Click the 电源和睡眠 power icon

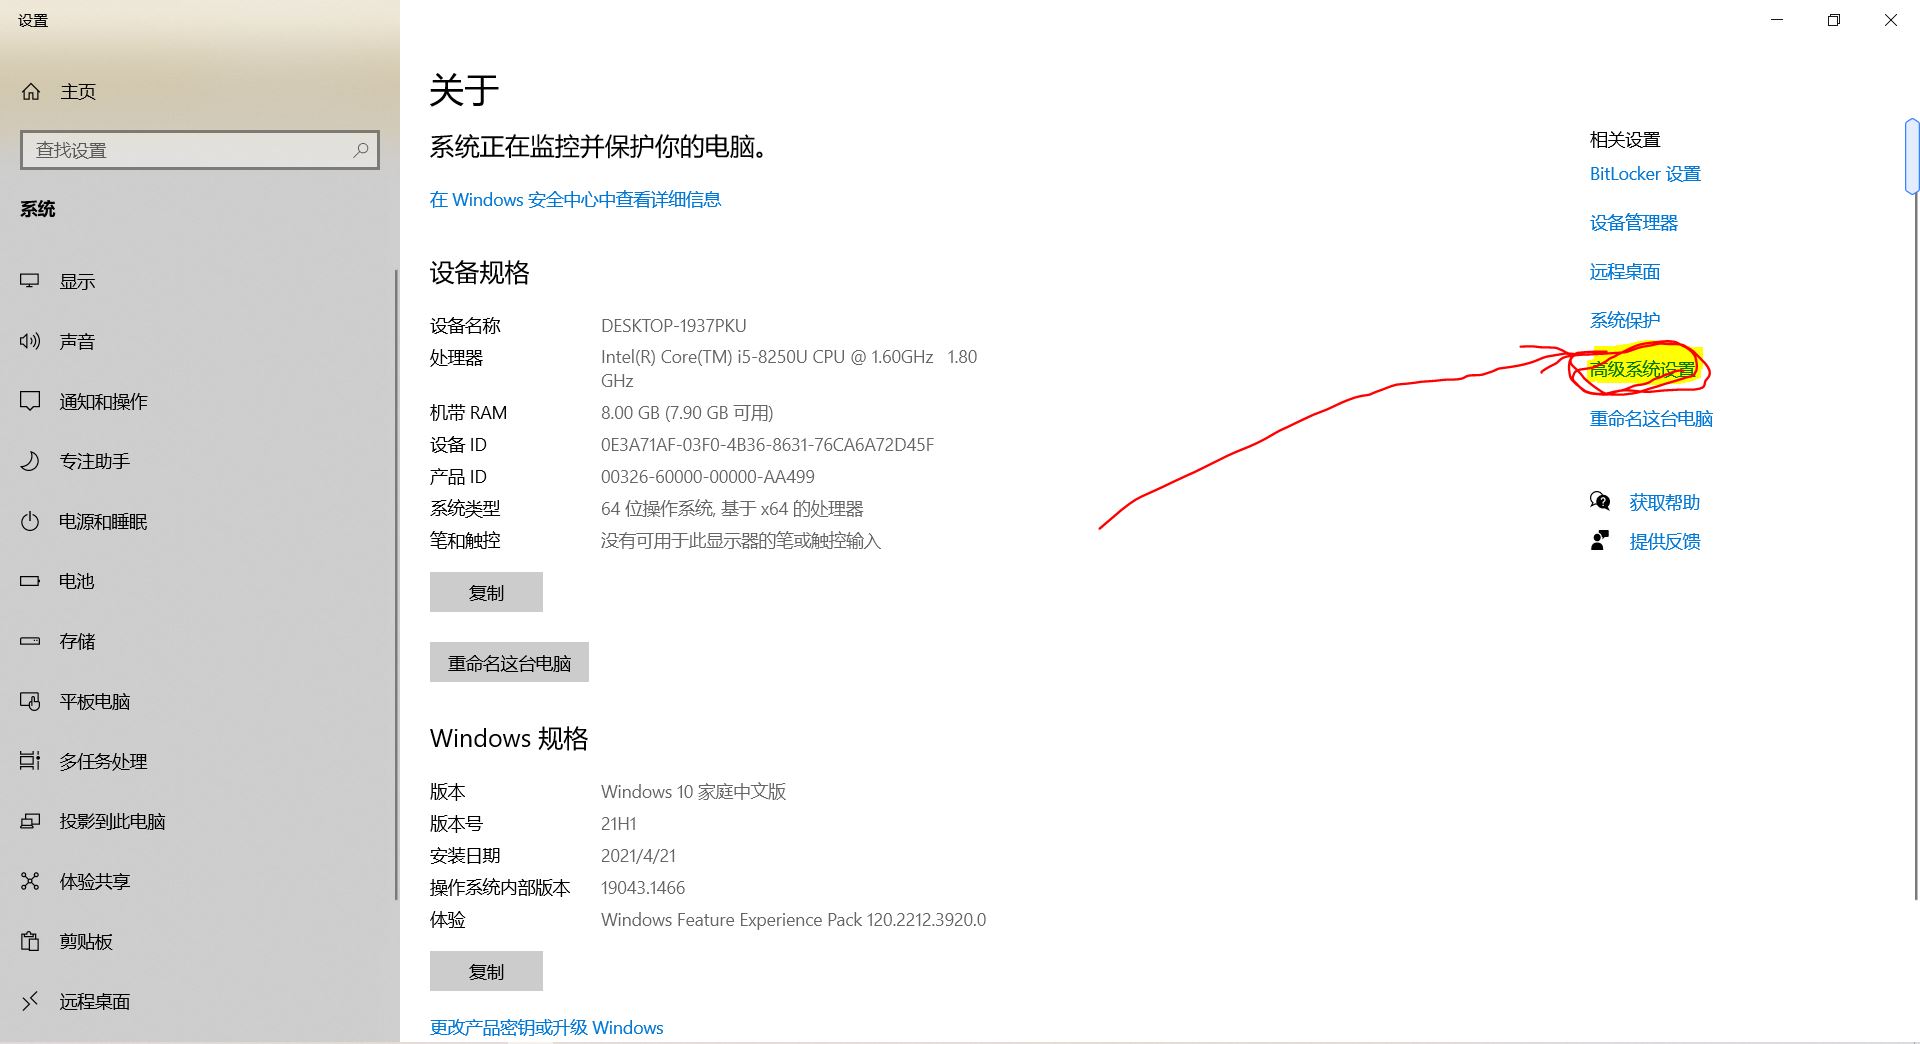pos(30,521)
